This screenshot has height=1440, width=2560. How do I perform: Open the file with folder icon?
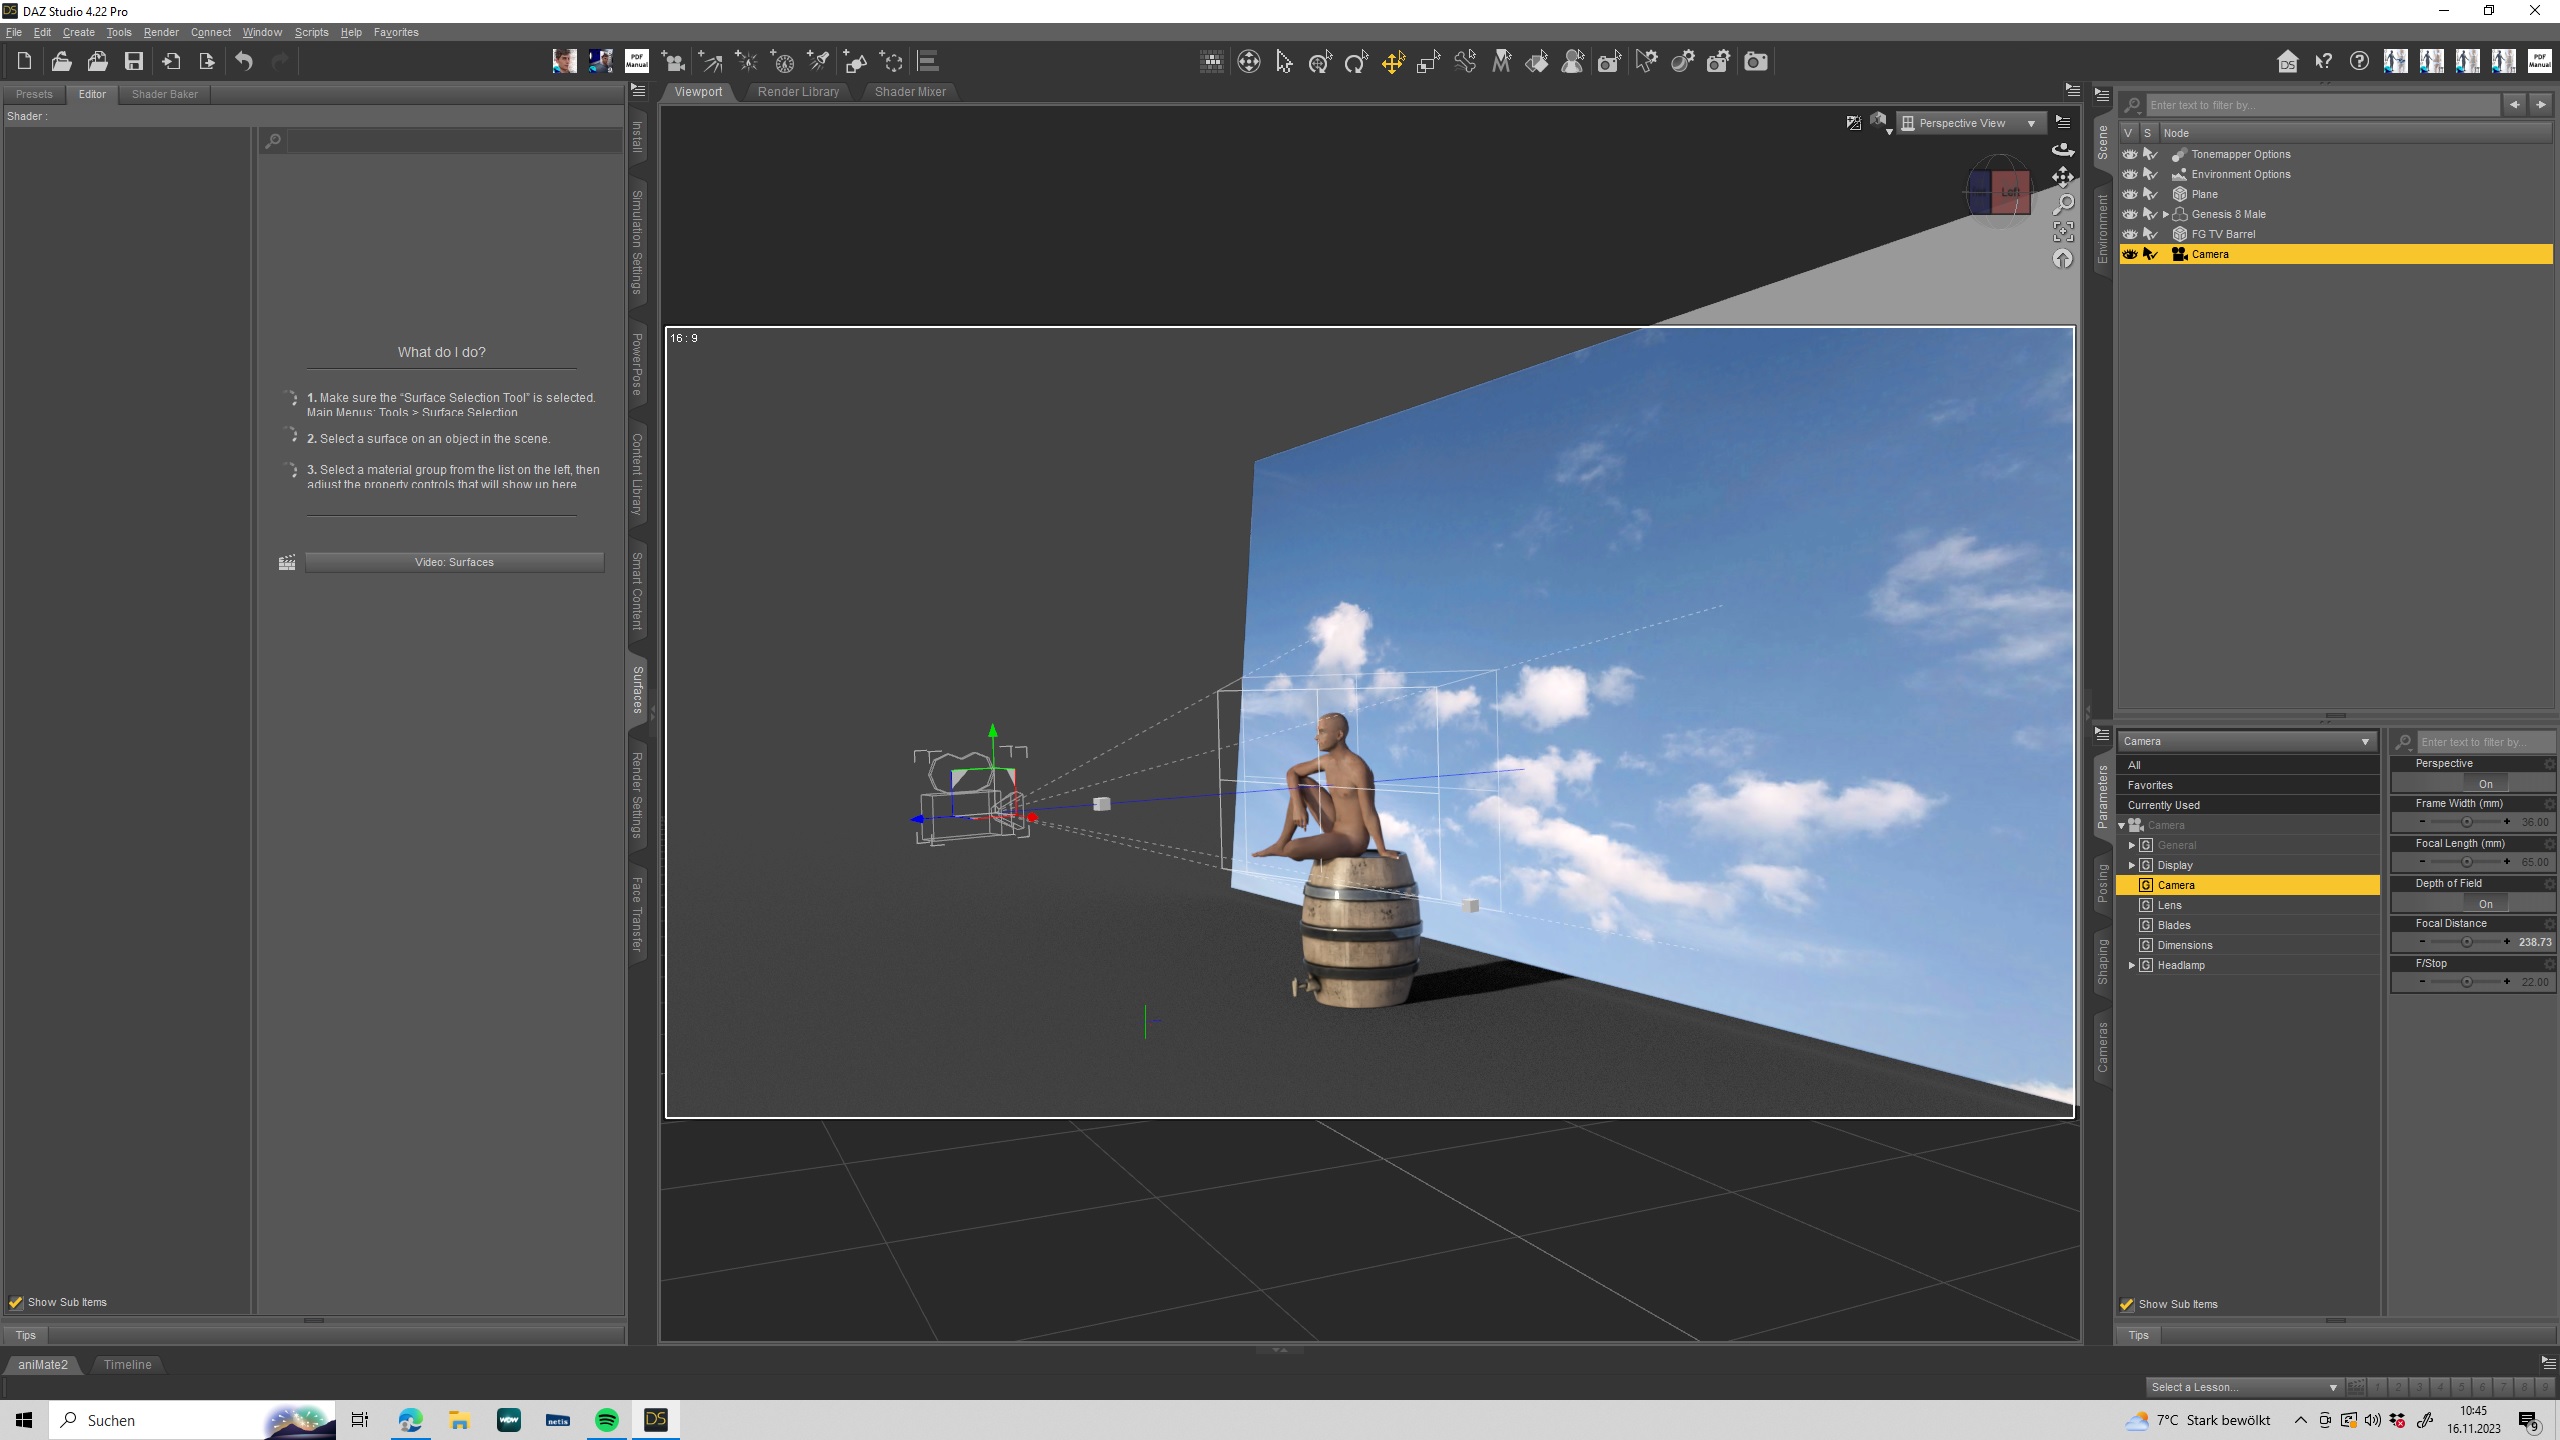[x=61, y=62]
